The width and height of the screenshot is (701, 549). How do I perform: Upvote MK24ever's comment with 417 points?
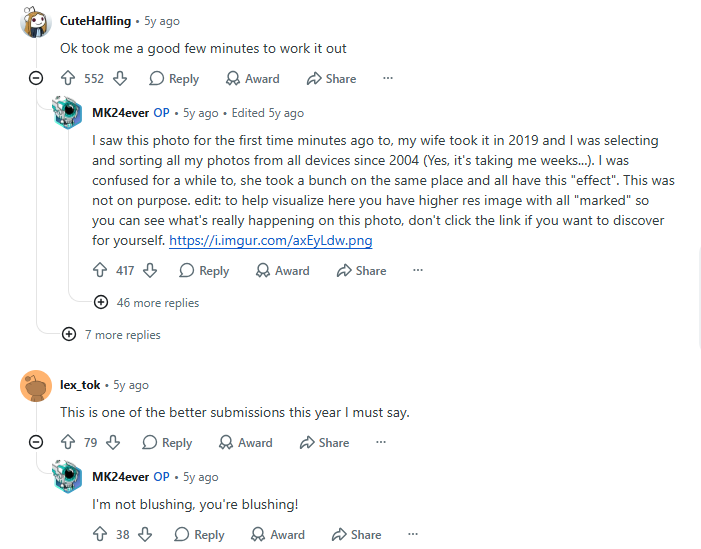click(x=100, y=270)
